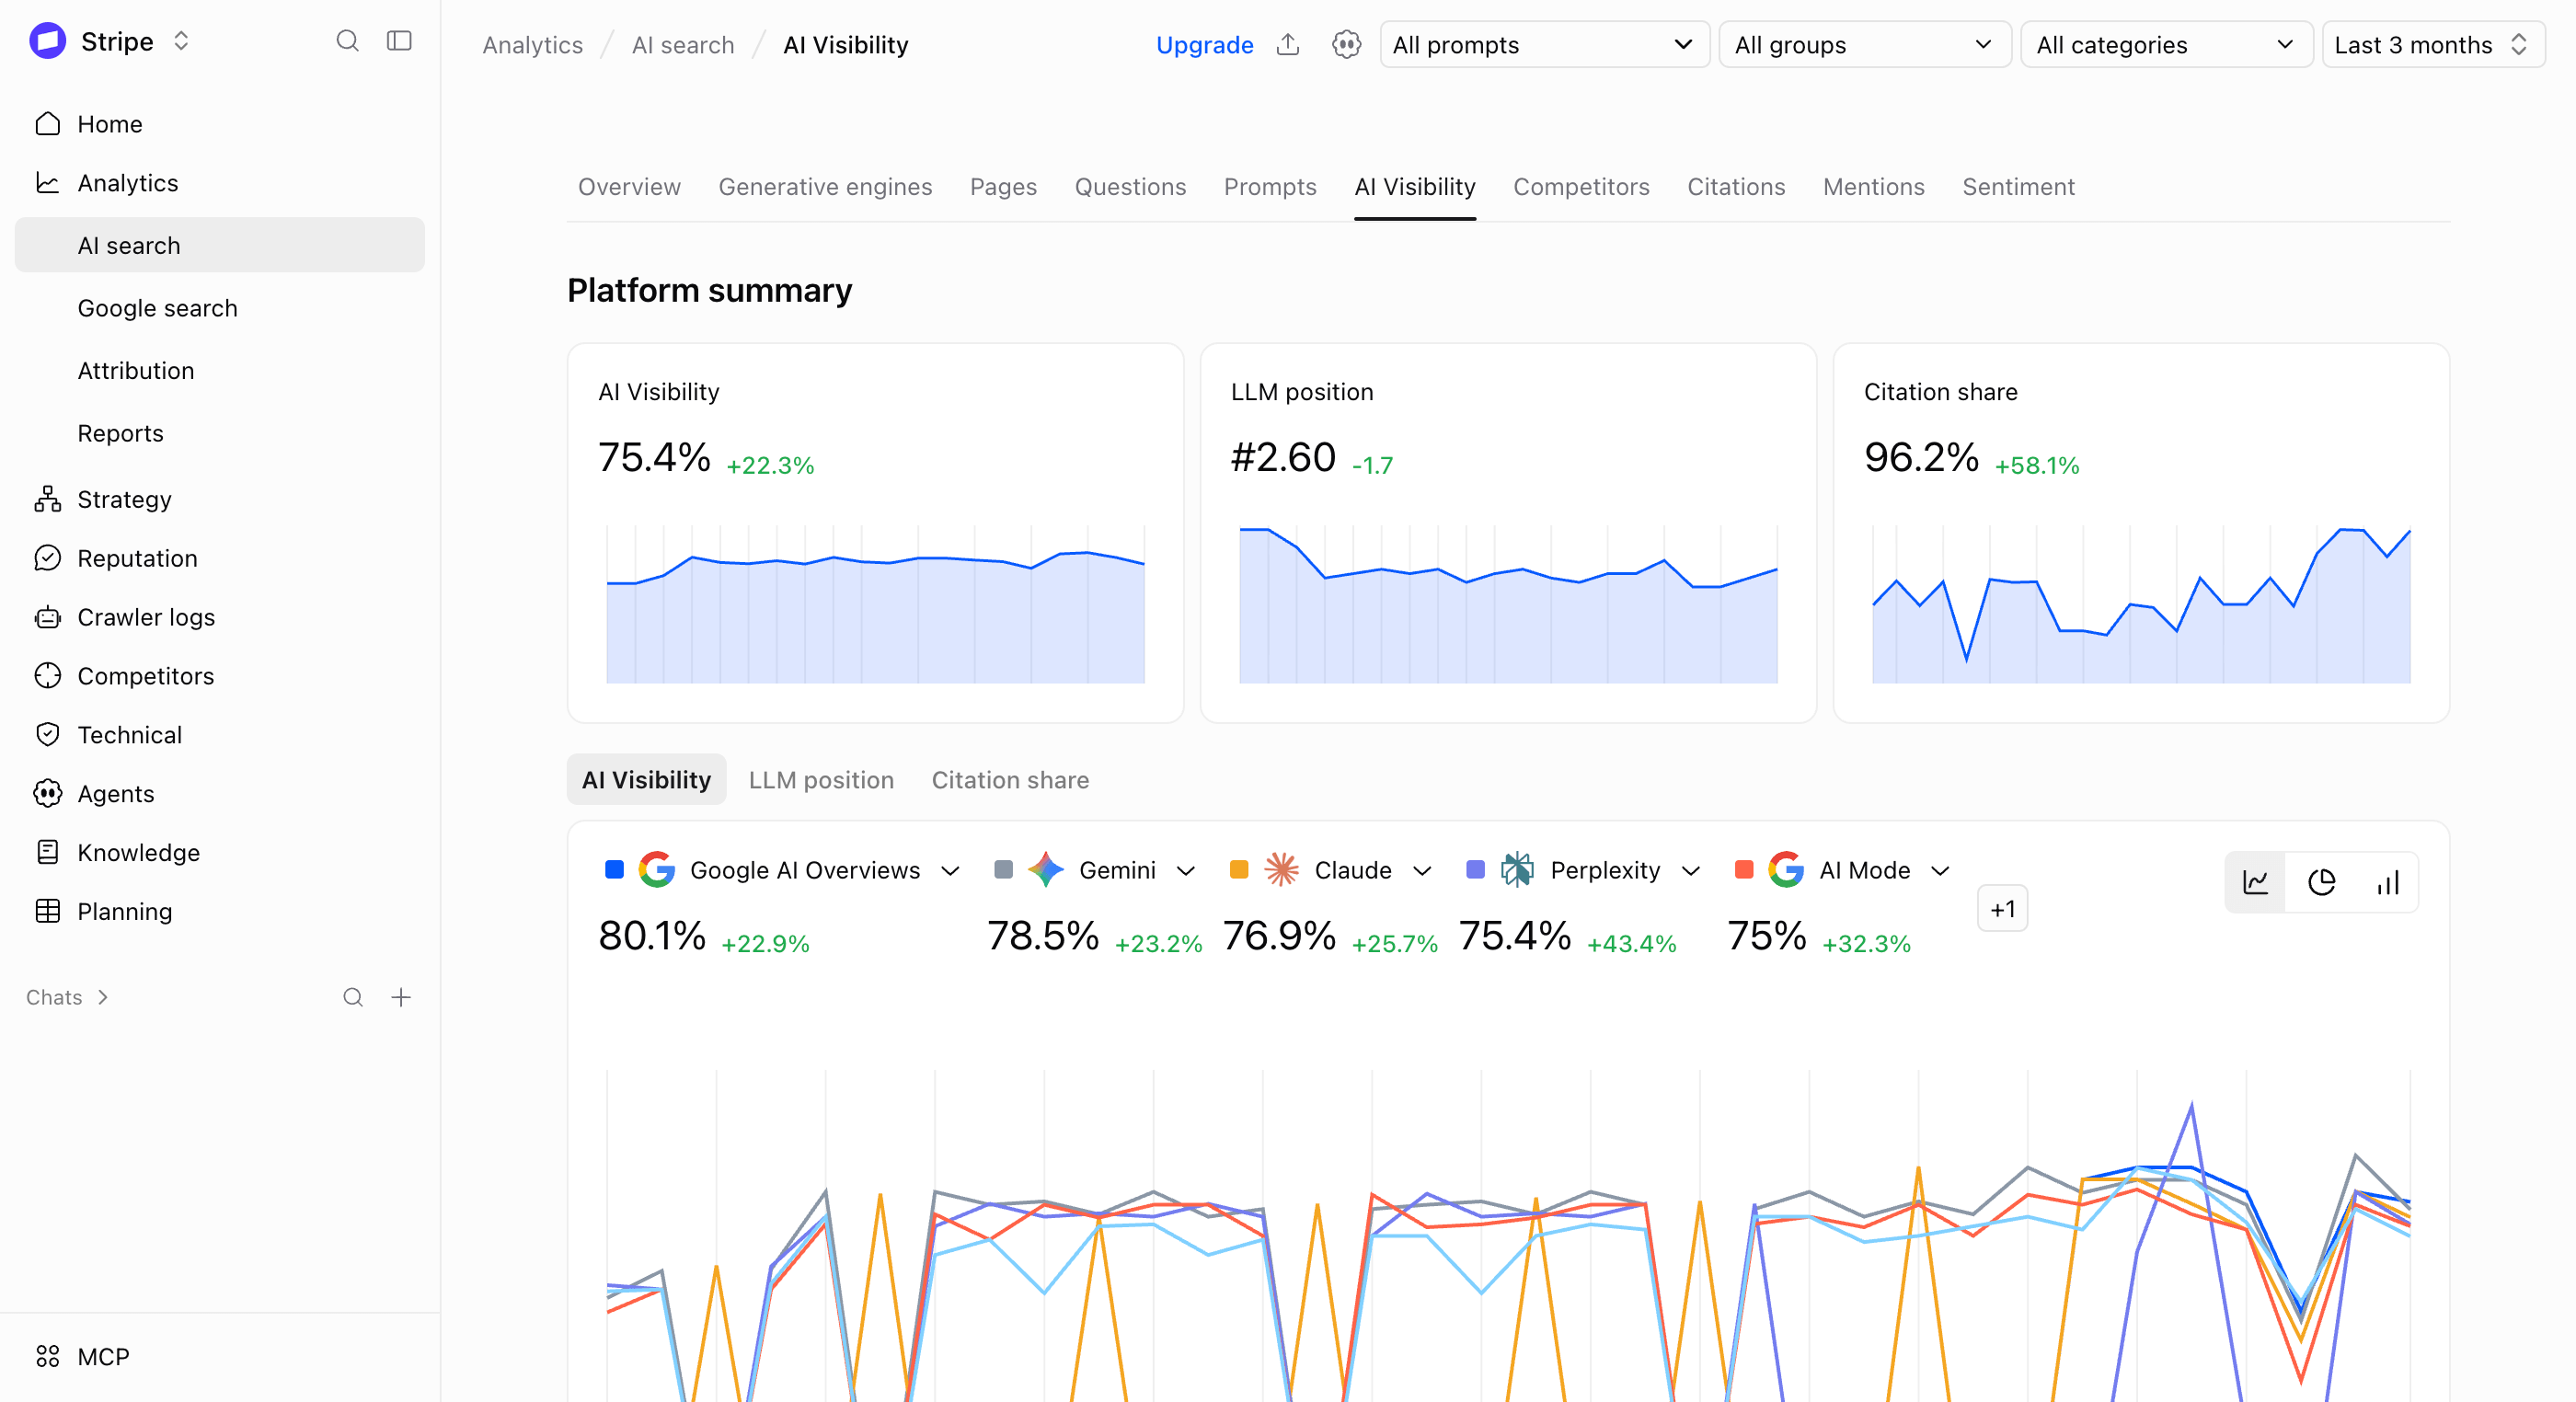Screen dimensions: 2576x1402
Task: Expand the Perplexity series chevron
Action: coord(1691,871)
